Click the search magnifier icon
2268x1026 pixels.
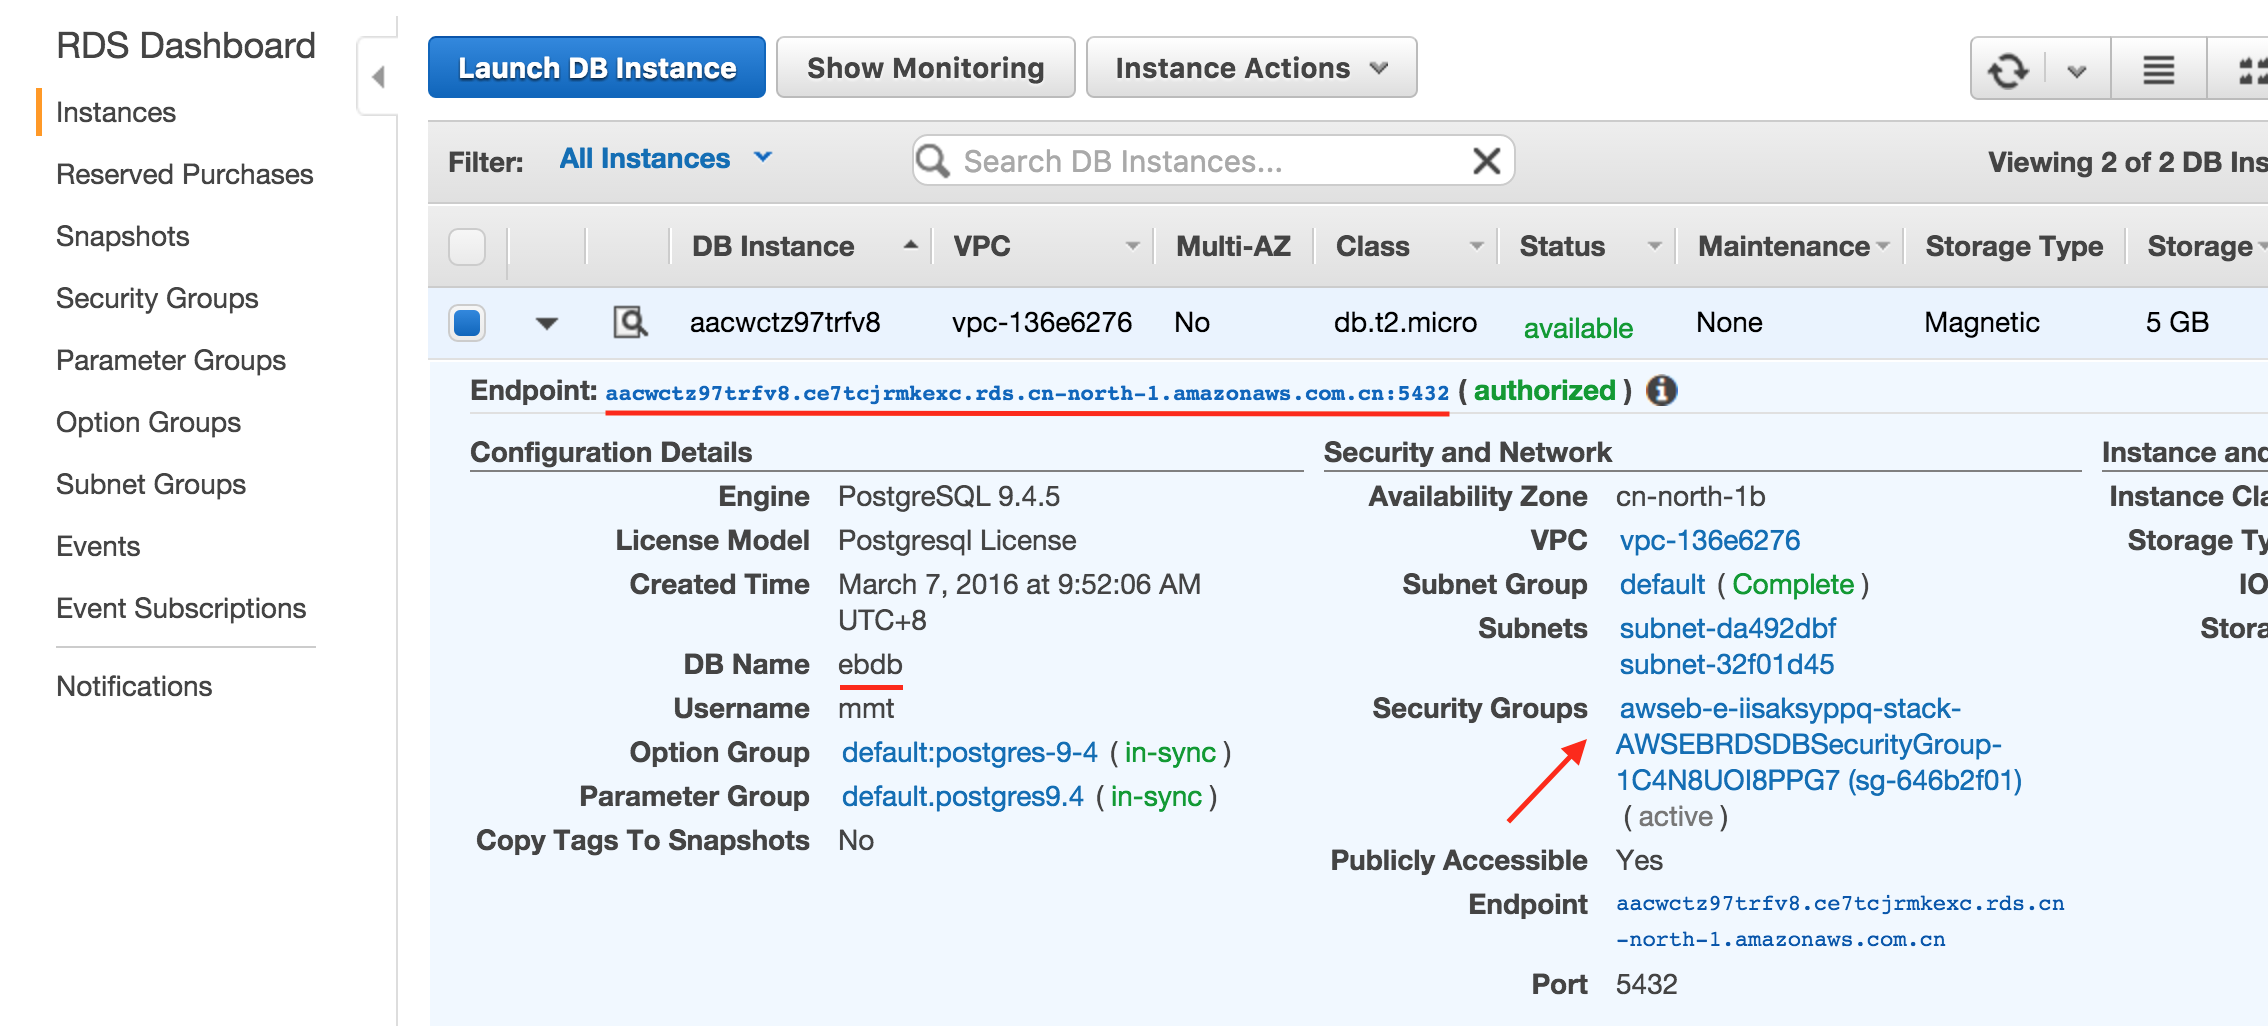tap(933, 161)
